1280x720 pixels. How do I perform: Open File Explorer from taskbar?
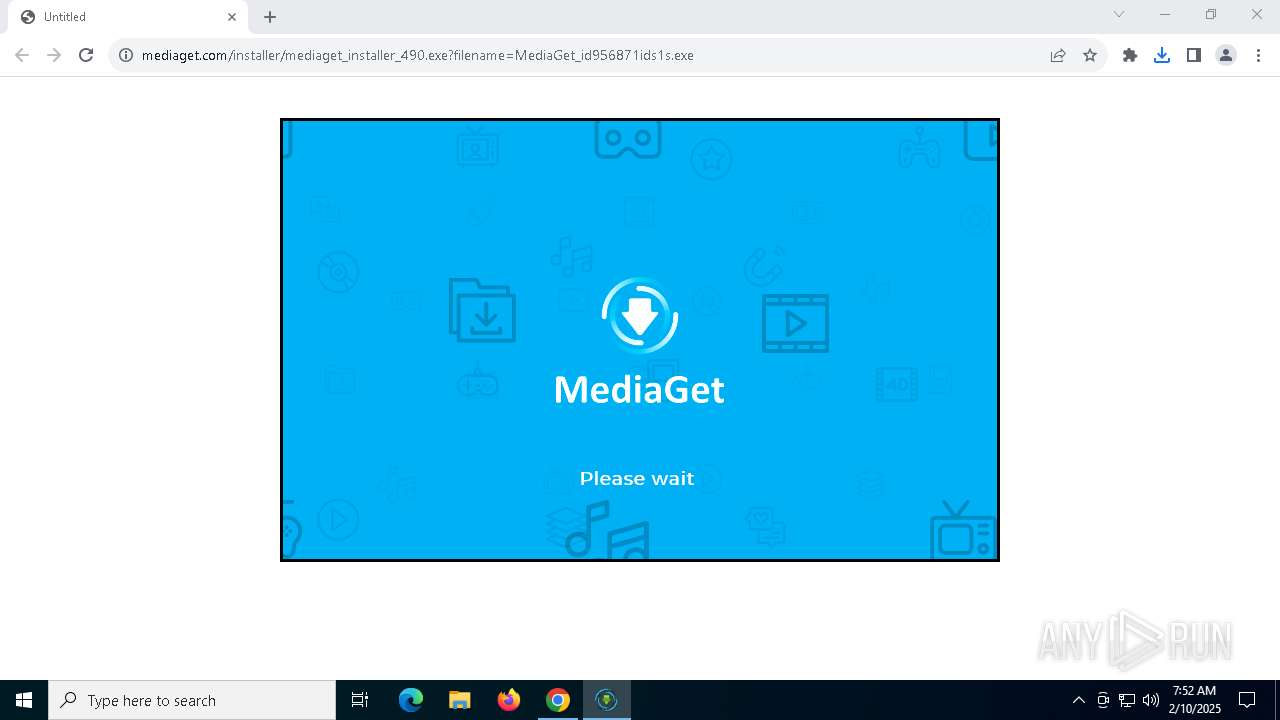[460, 700]
